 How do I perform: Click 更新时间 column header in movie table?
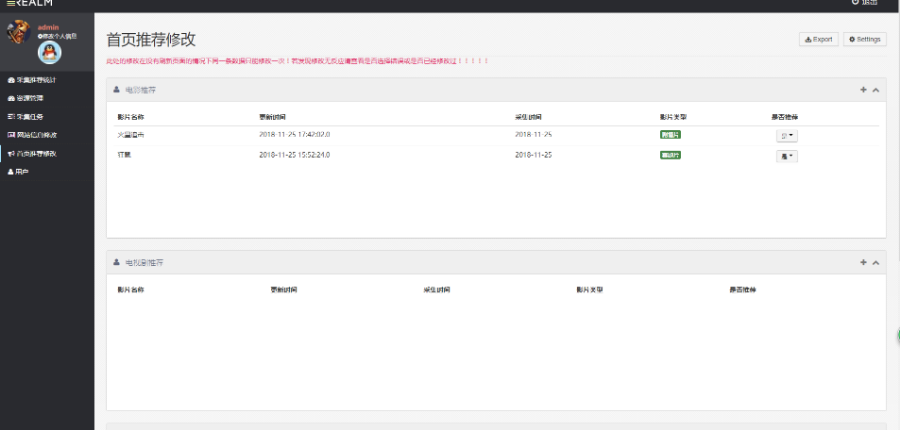pyautogui.click(x=273, y=117)
